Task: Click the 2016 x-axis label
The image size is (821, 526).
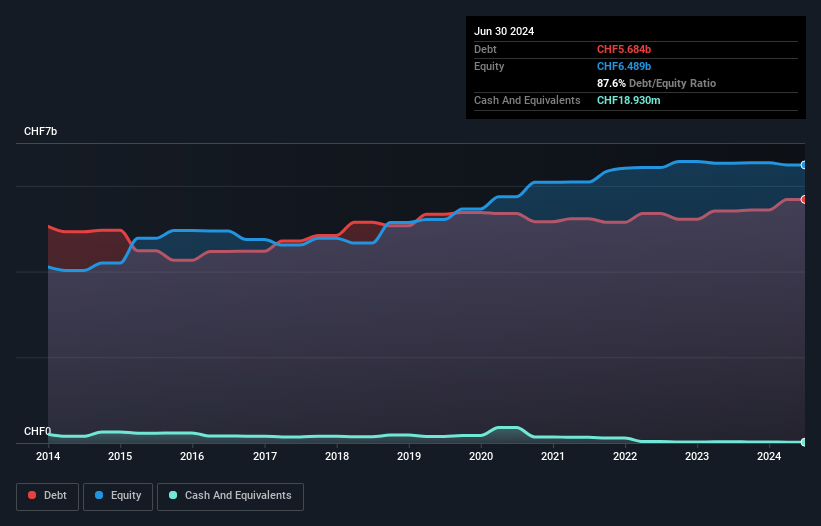Action: (192, 456)
